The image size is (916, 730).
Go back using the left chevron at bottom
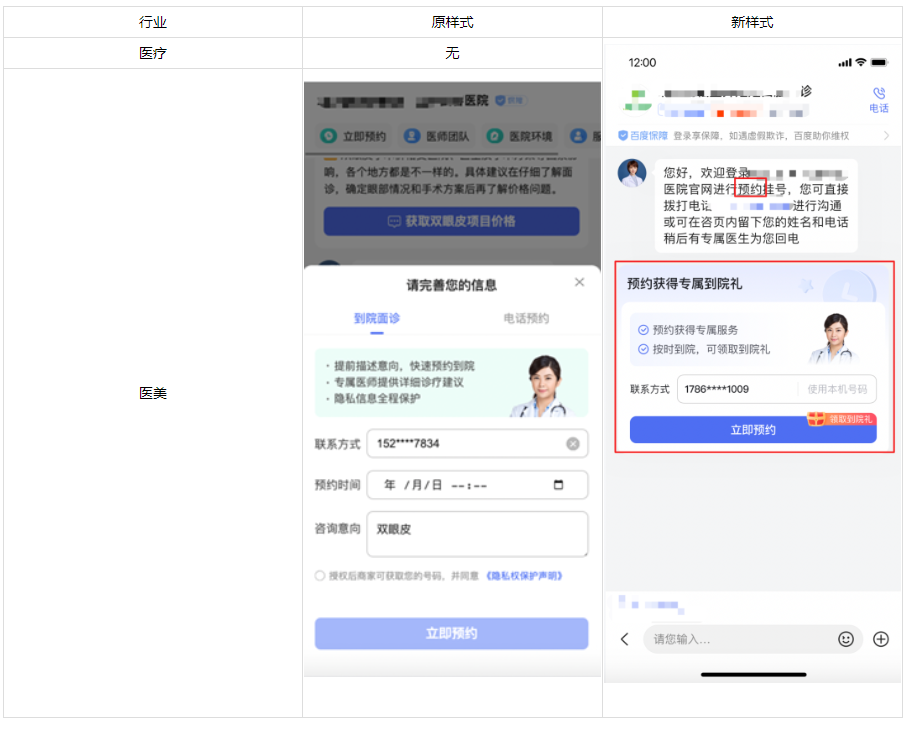point(625,639)
